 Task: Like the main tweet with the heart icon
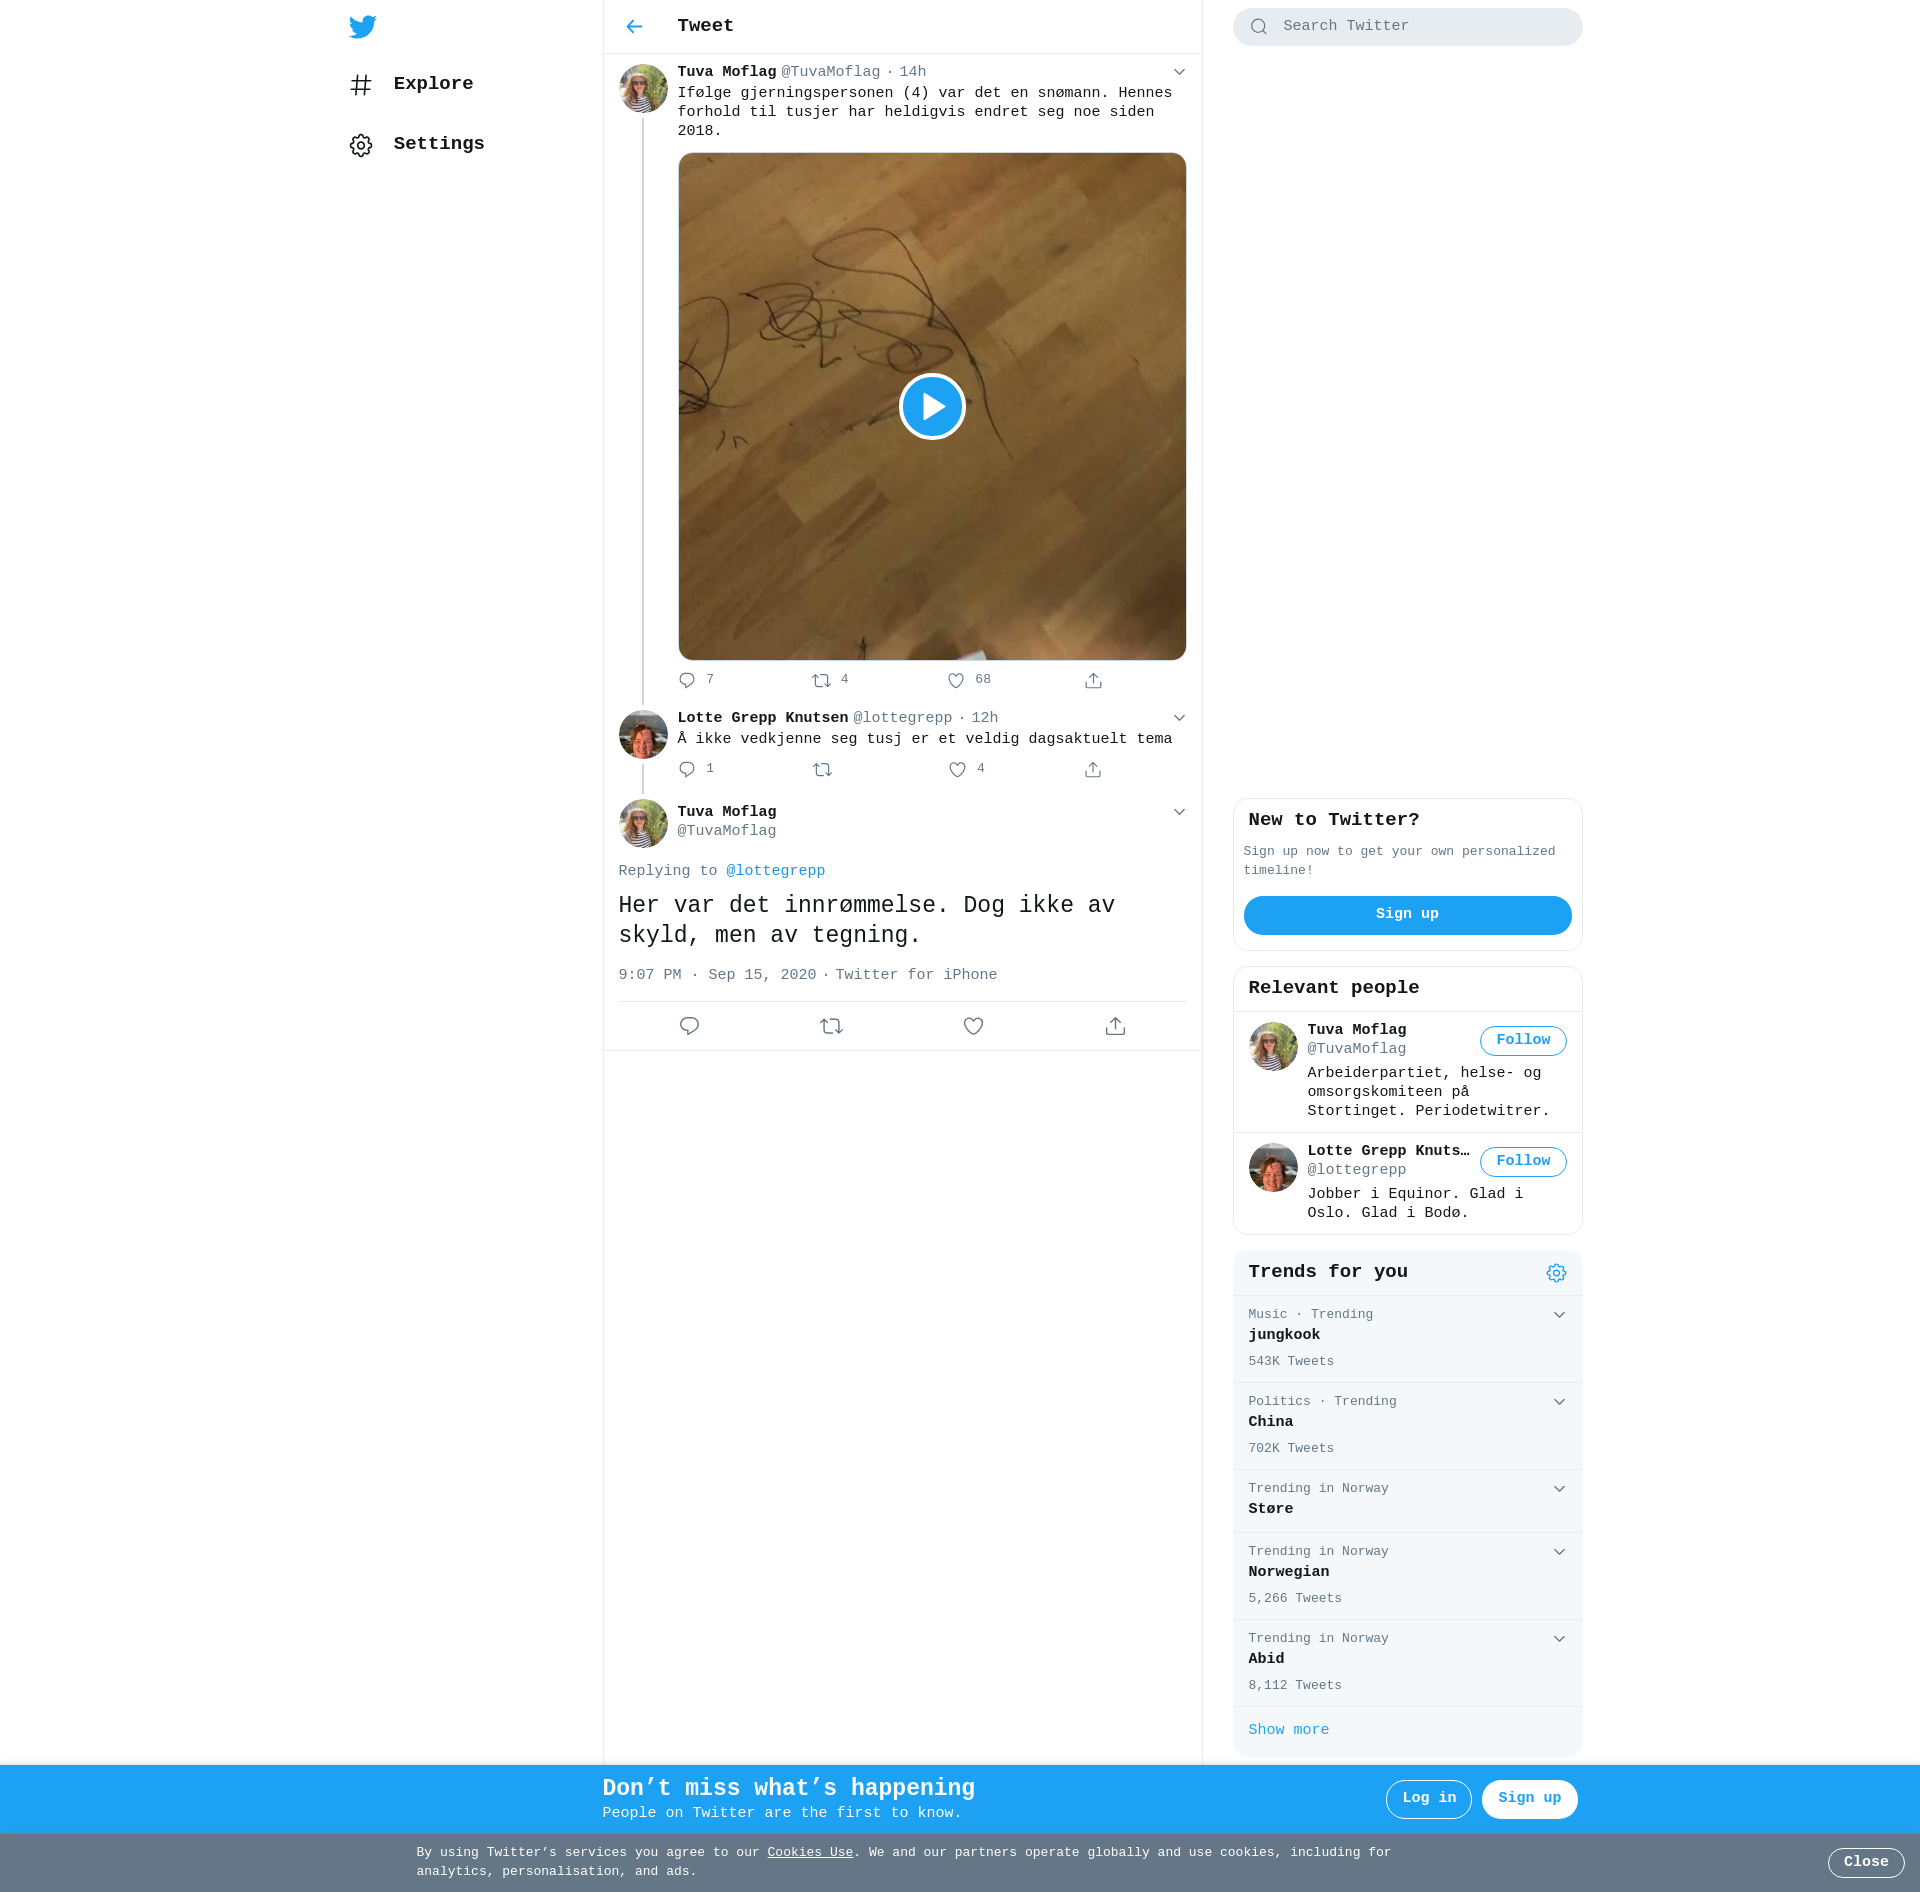(x=973, y=1026)
